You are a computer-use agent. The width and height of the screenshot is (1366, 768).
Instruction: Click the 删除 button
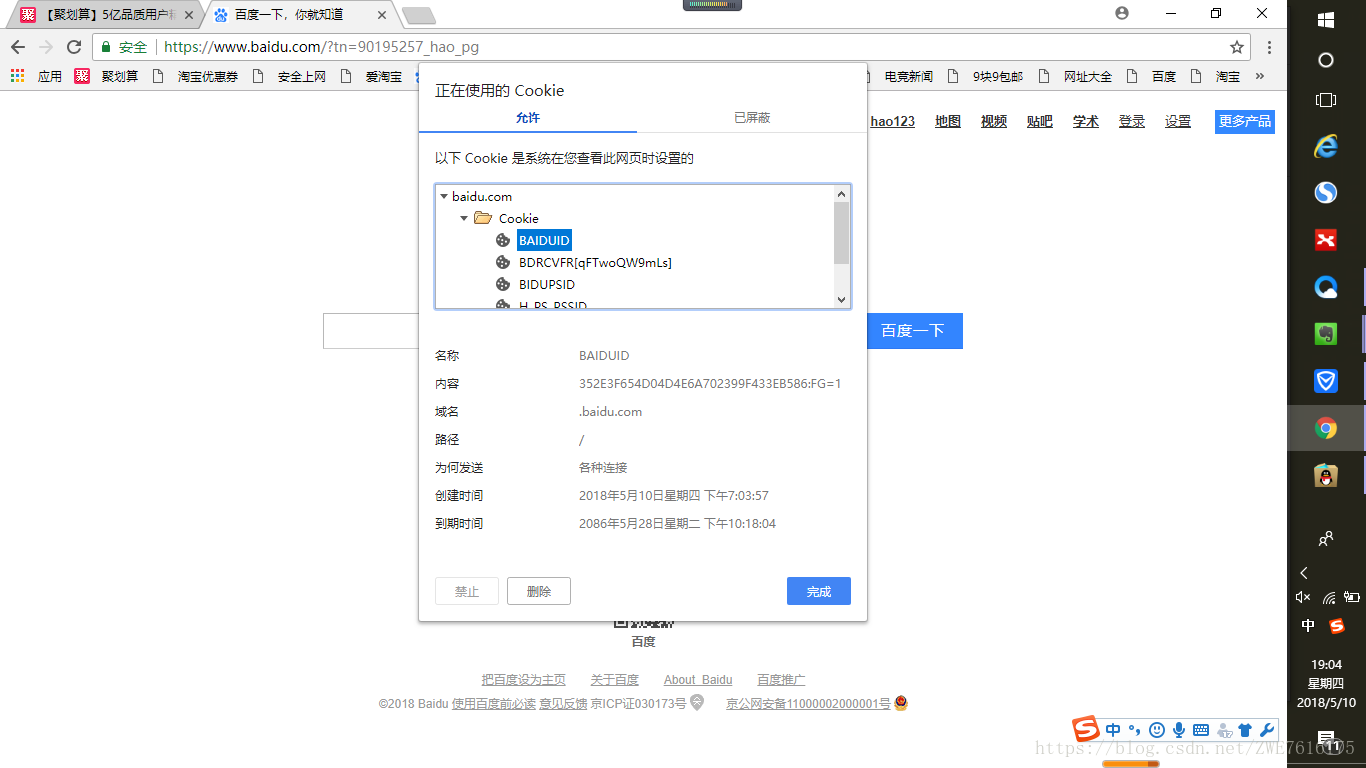coord(539,591)
